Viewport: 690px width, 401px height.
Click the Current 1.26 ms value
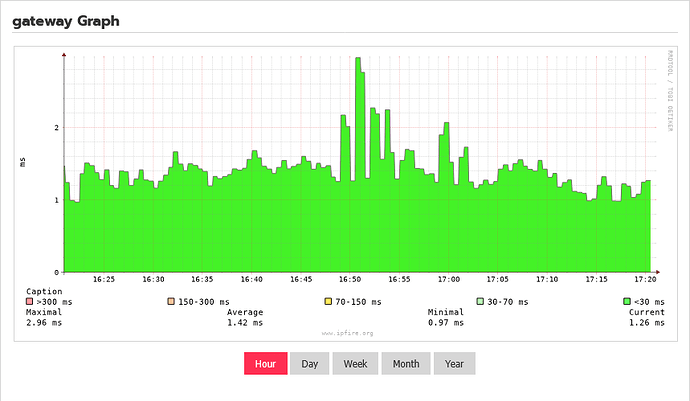[x=646, y=323]
